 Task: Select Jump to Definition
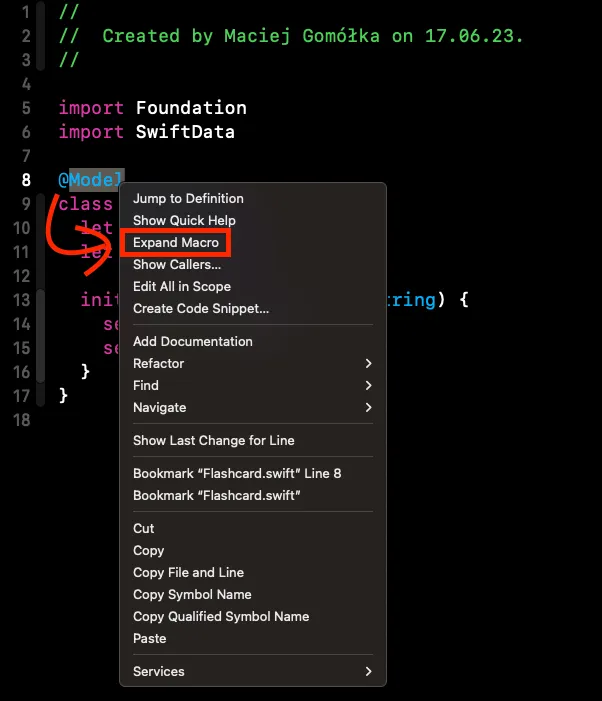point(188,198)
